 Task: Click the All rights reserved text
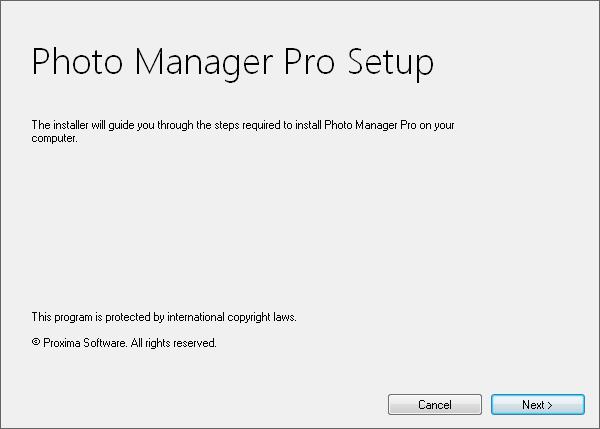point(173,343)
